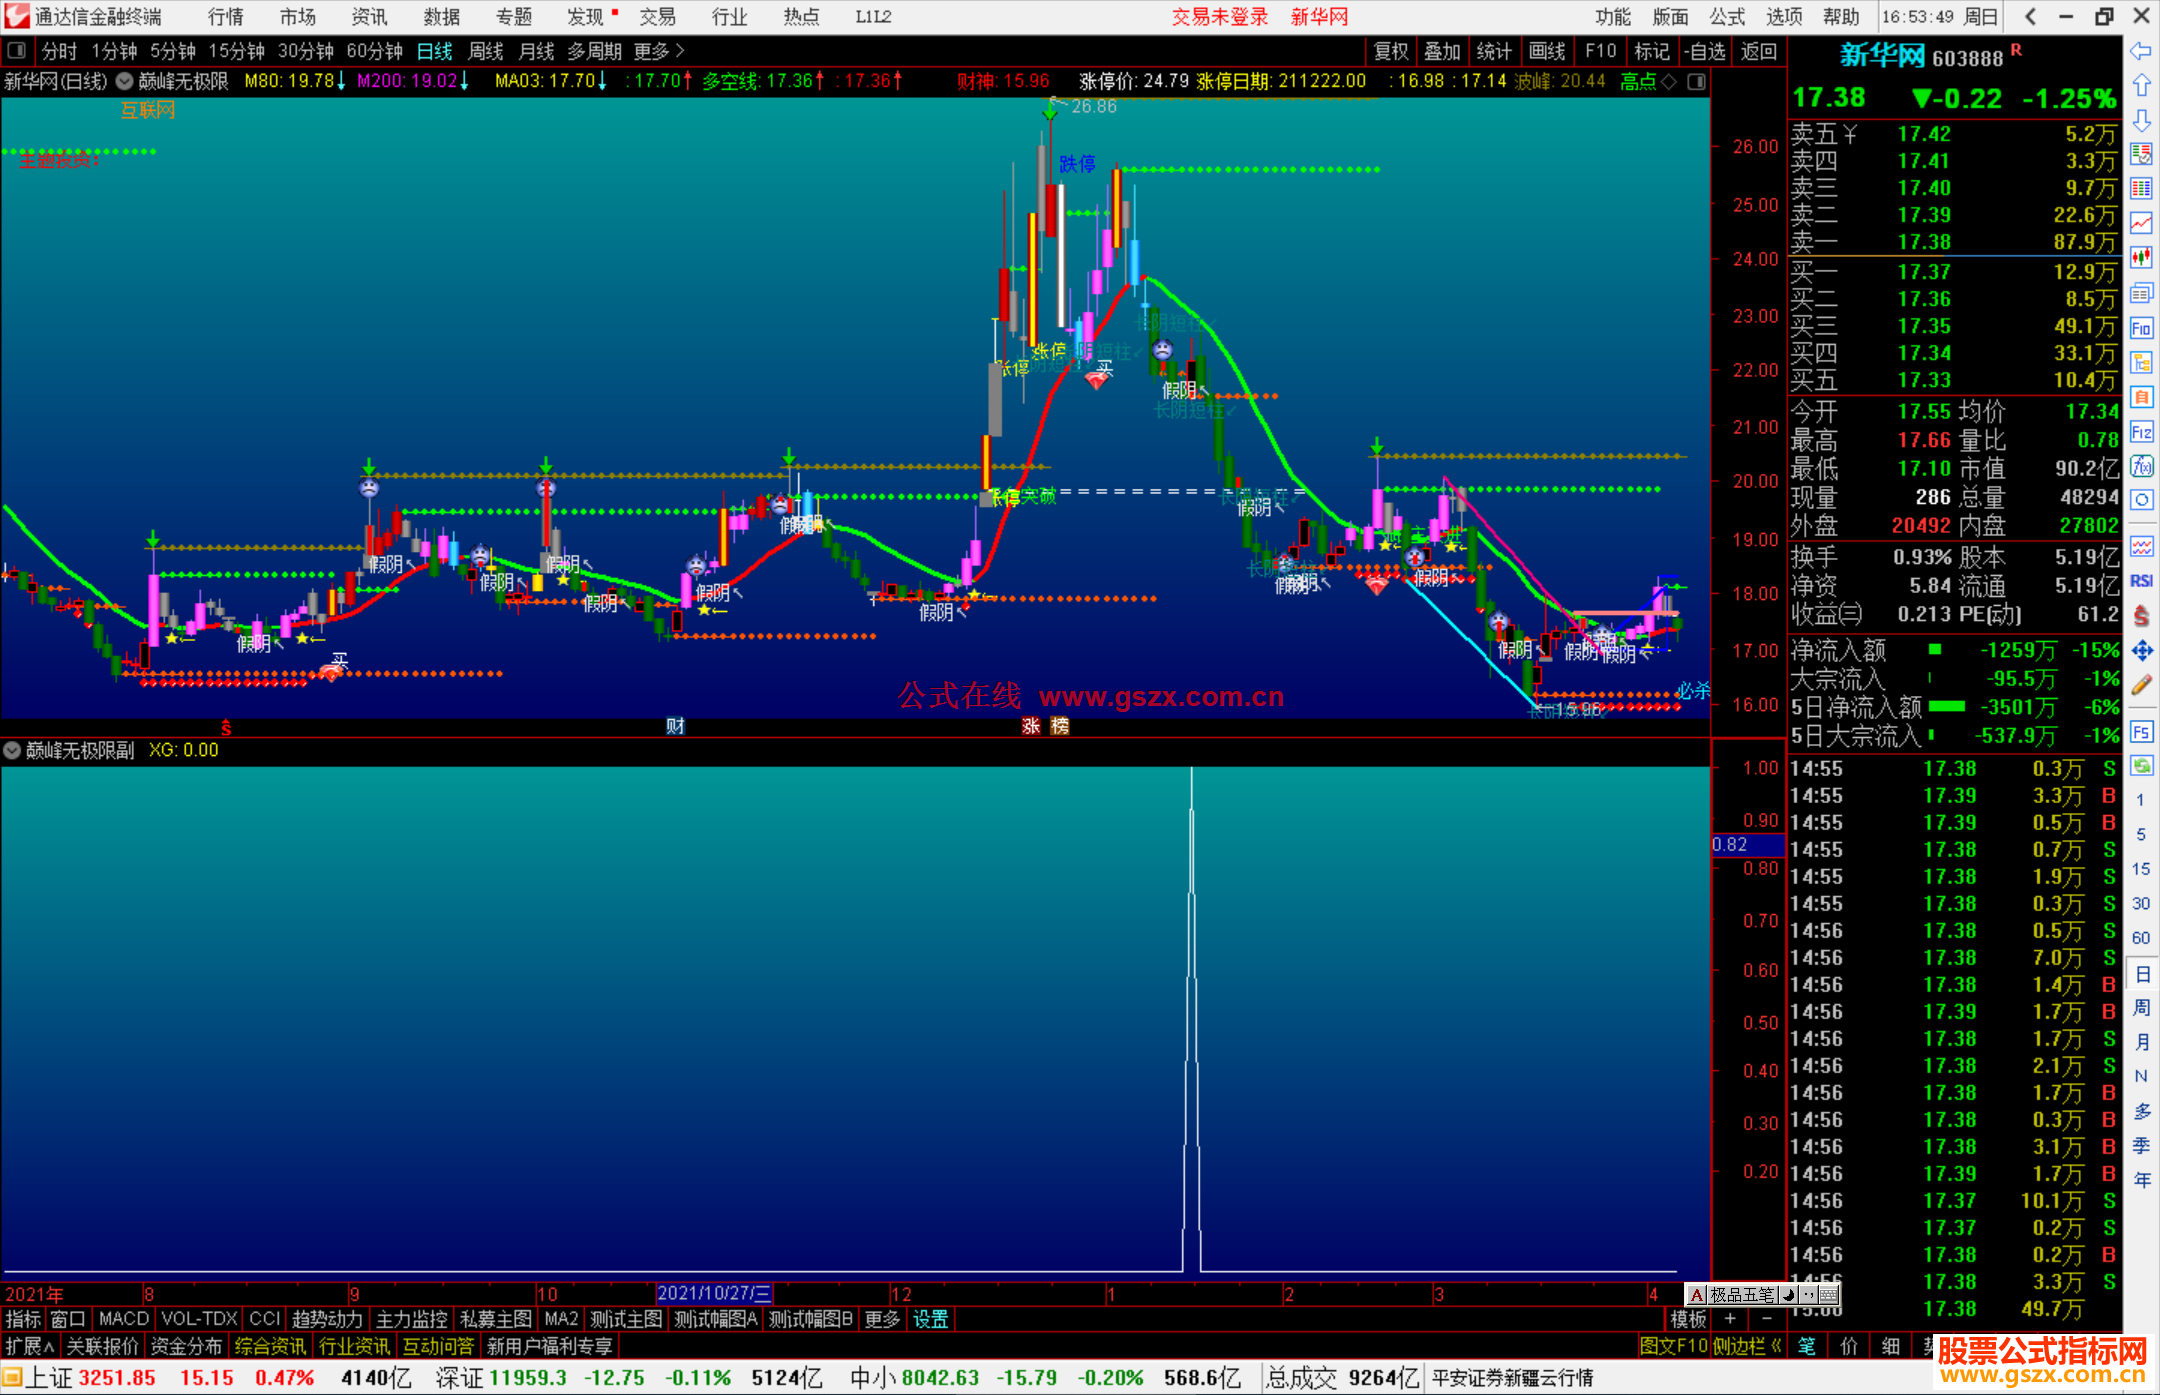
Task: Click the + zoom in chart button
Action: [1730, 1319]
